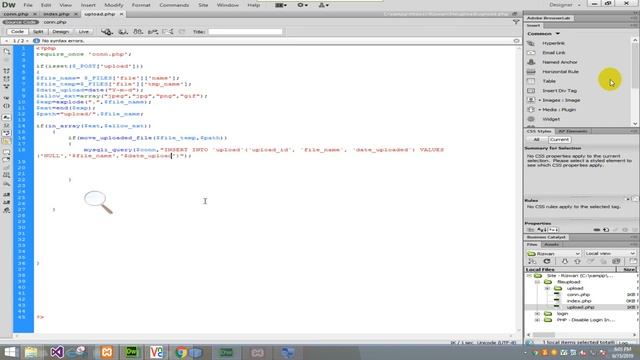
Task: Select the Assets tab
Action: 551,244
